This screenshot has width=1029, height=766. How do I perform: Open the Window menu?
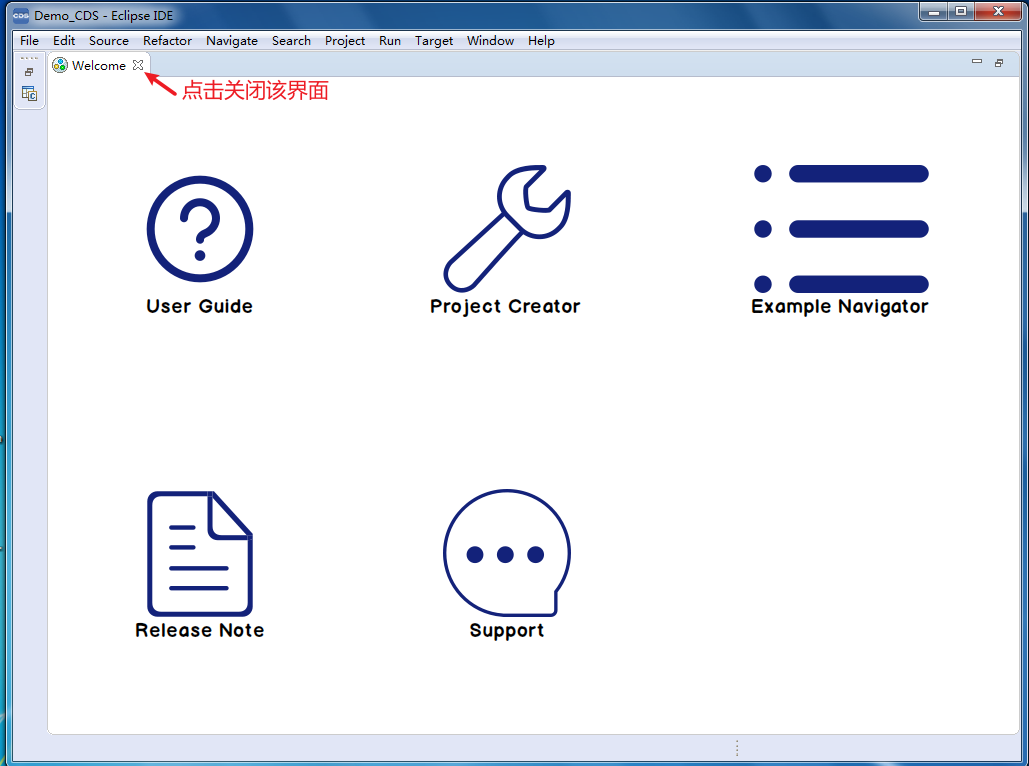click(490, 41)
